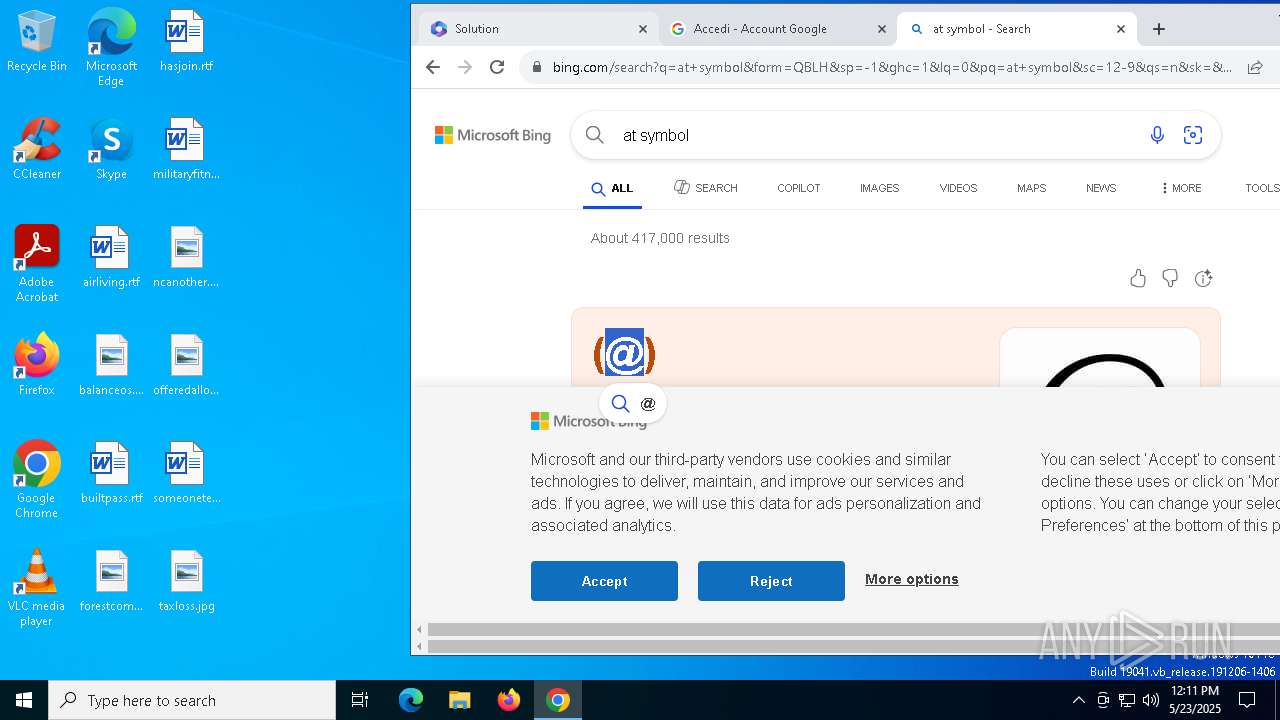Launch Google Chrome desktop shortcut
Image resolution: width=1280 pixels, height=720 pixels.
37,480
